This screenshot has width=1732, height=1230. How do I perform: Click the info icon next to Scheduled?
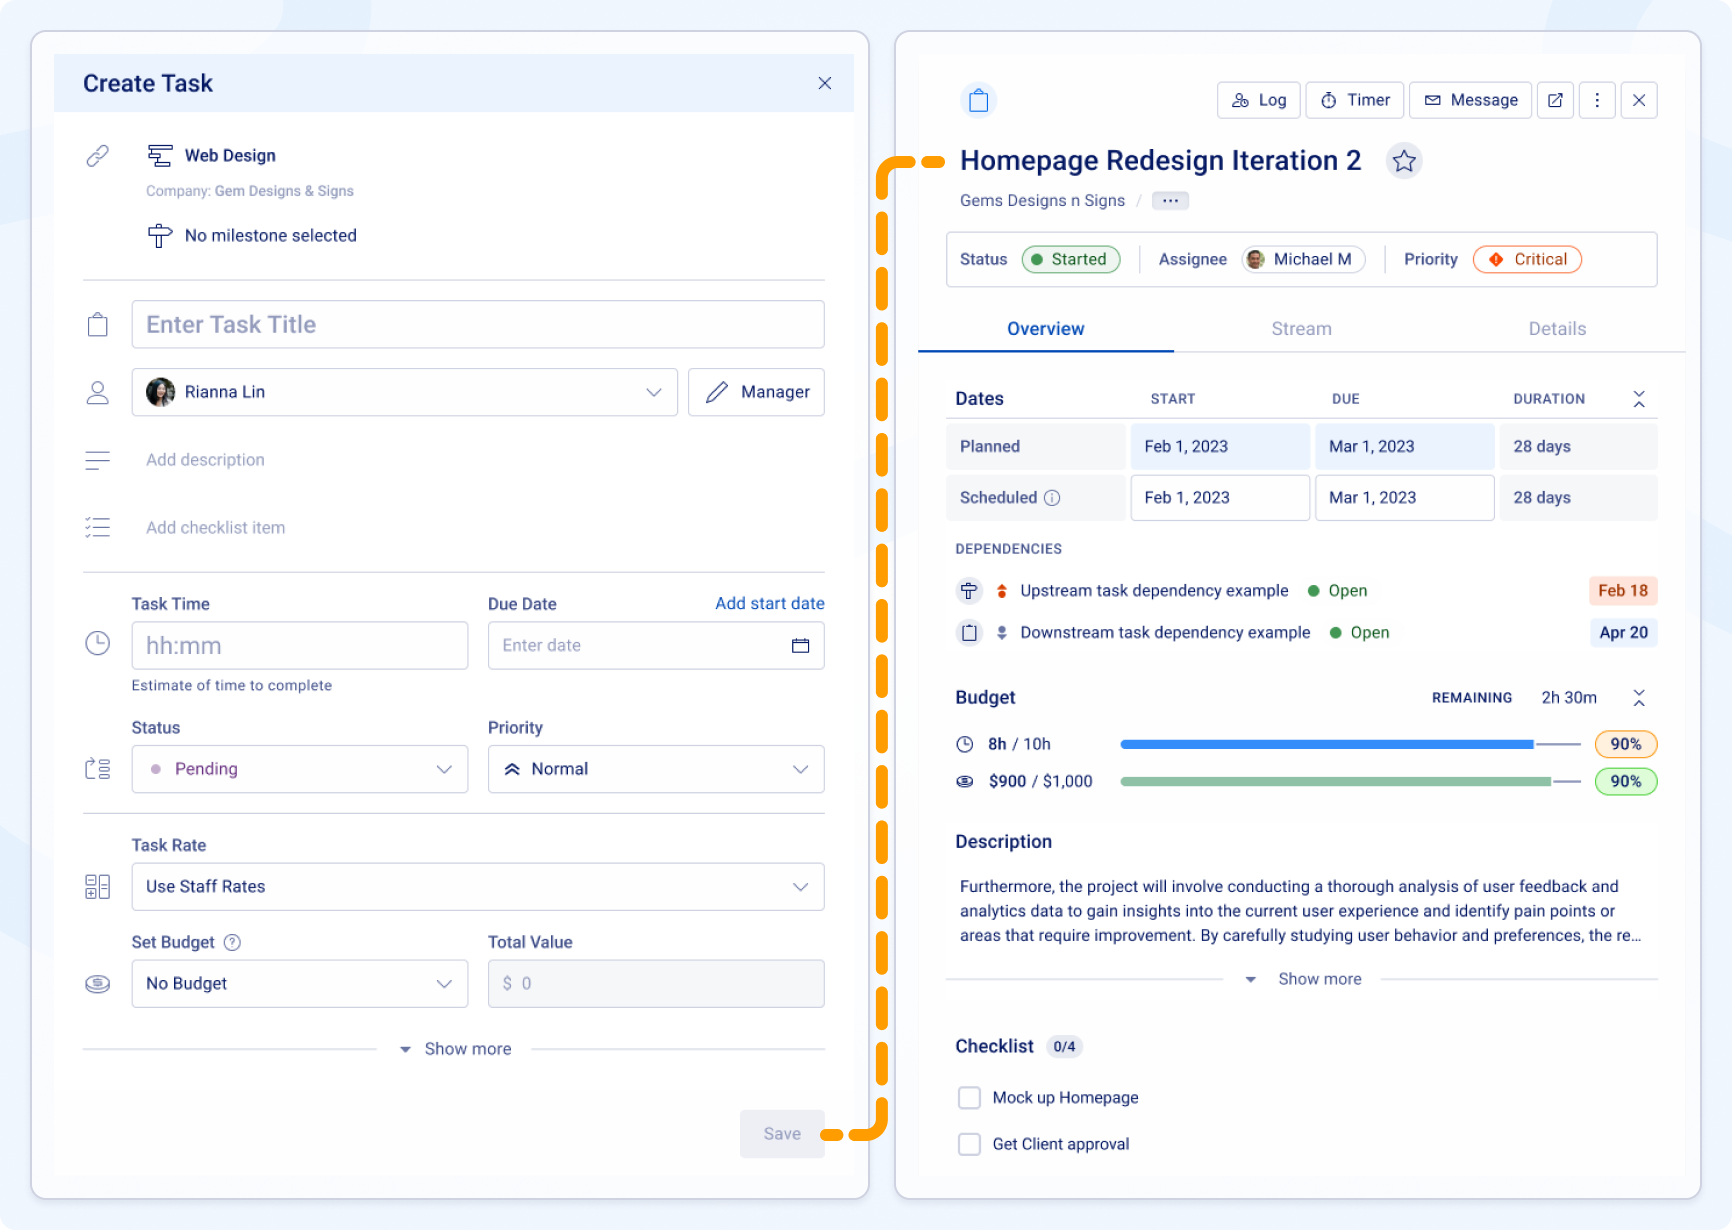pyautogui.click(x=1052, y=498)
